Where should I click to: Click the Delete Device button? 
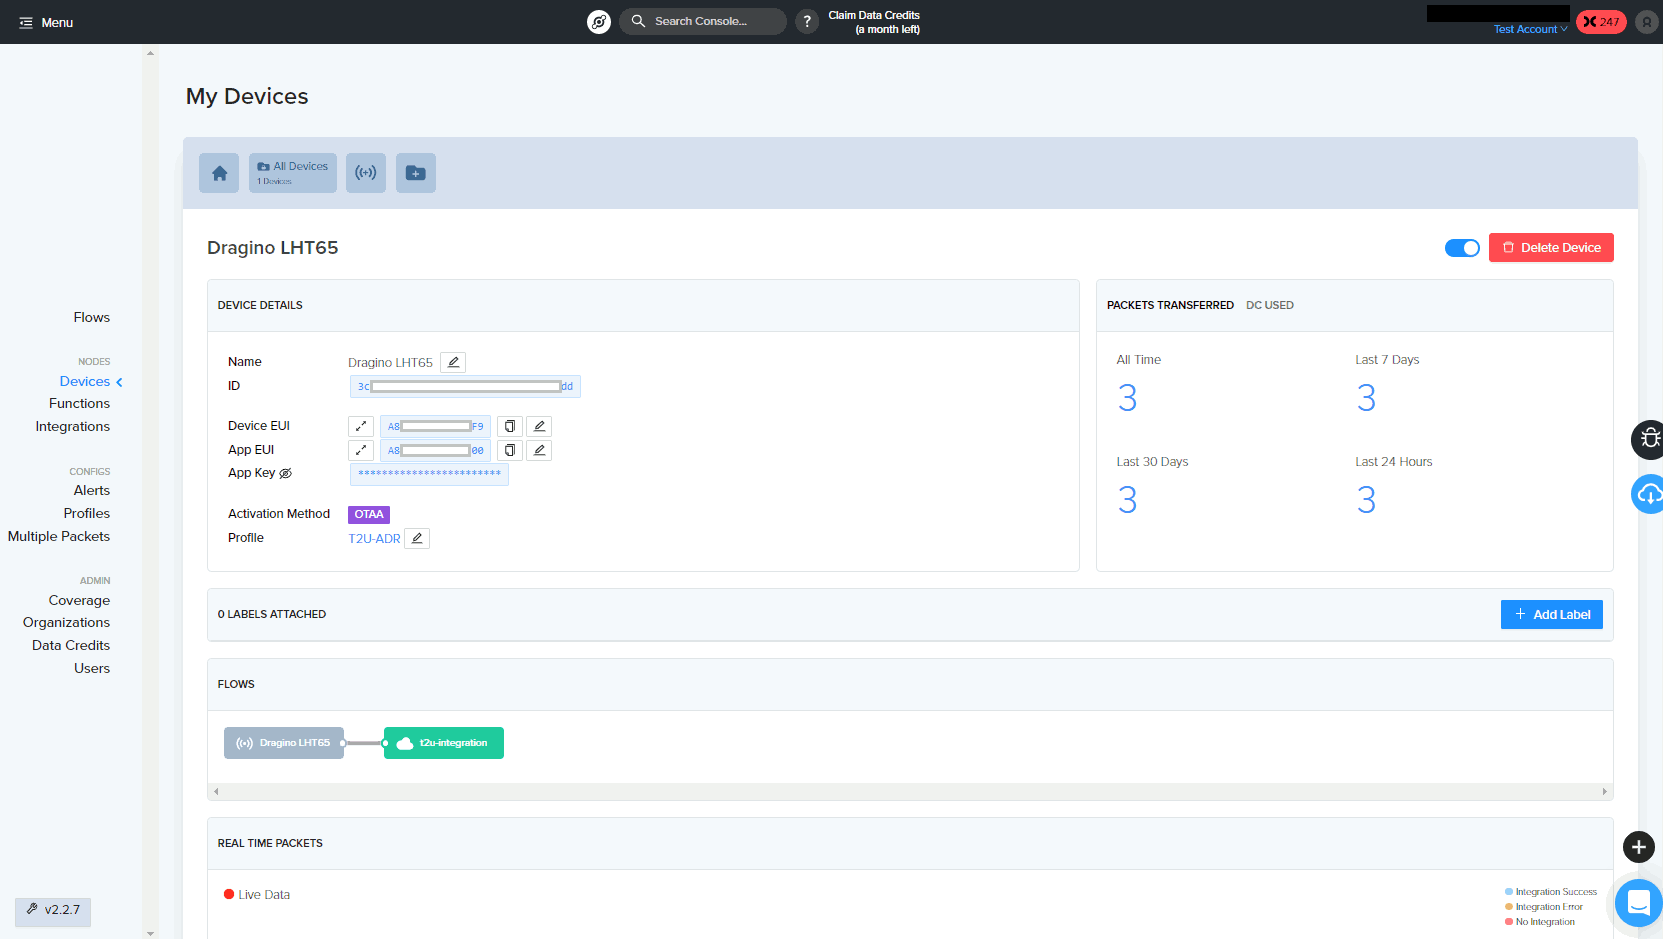pyautogui.click(x=1551, y=248)
